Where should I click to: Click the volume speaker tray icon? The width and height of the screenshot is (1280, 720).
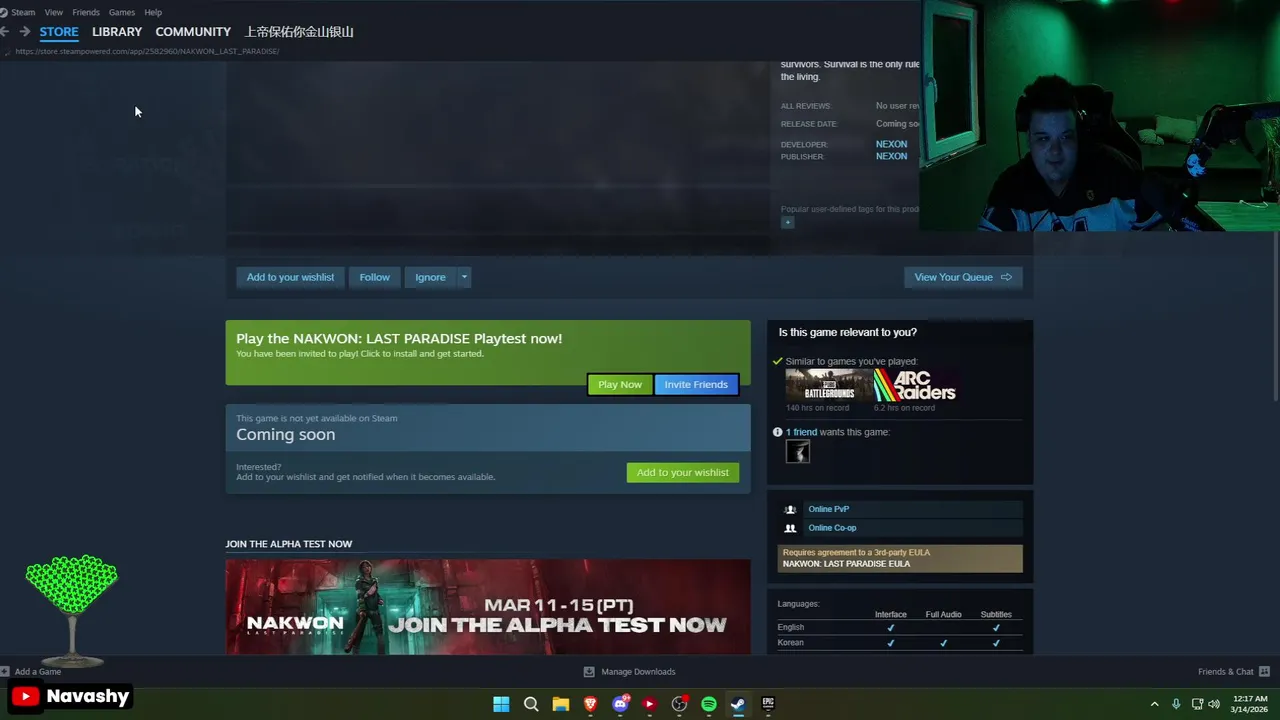pos(1214,704)
